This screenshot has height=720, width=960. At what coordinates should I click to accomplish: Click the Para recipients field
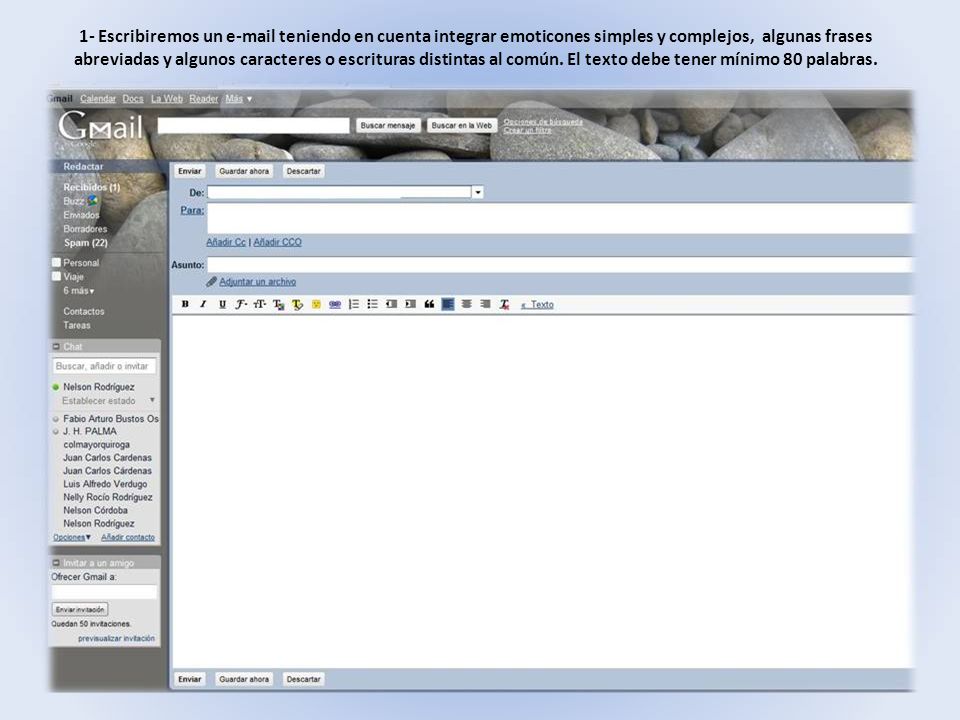coord(560,218)
